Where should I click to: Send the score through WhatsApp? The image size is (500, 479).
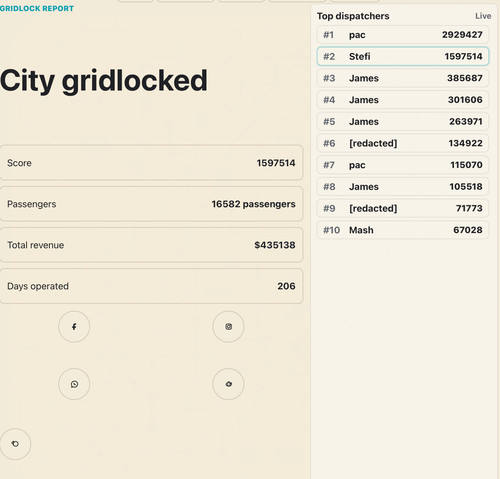pos(74,384)
